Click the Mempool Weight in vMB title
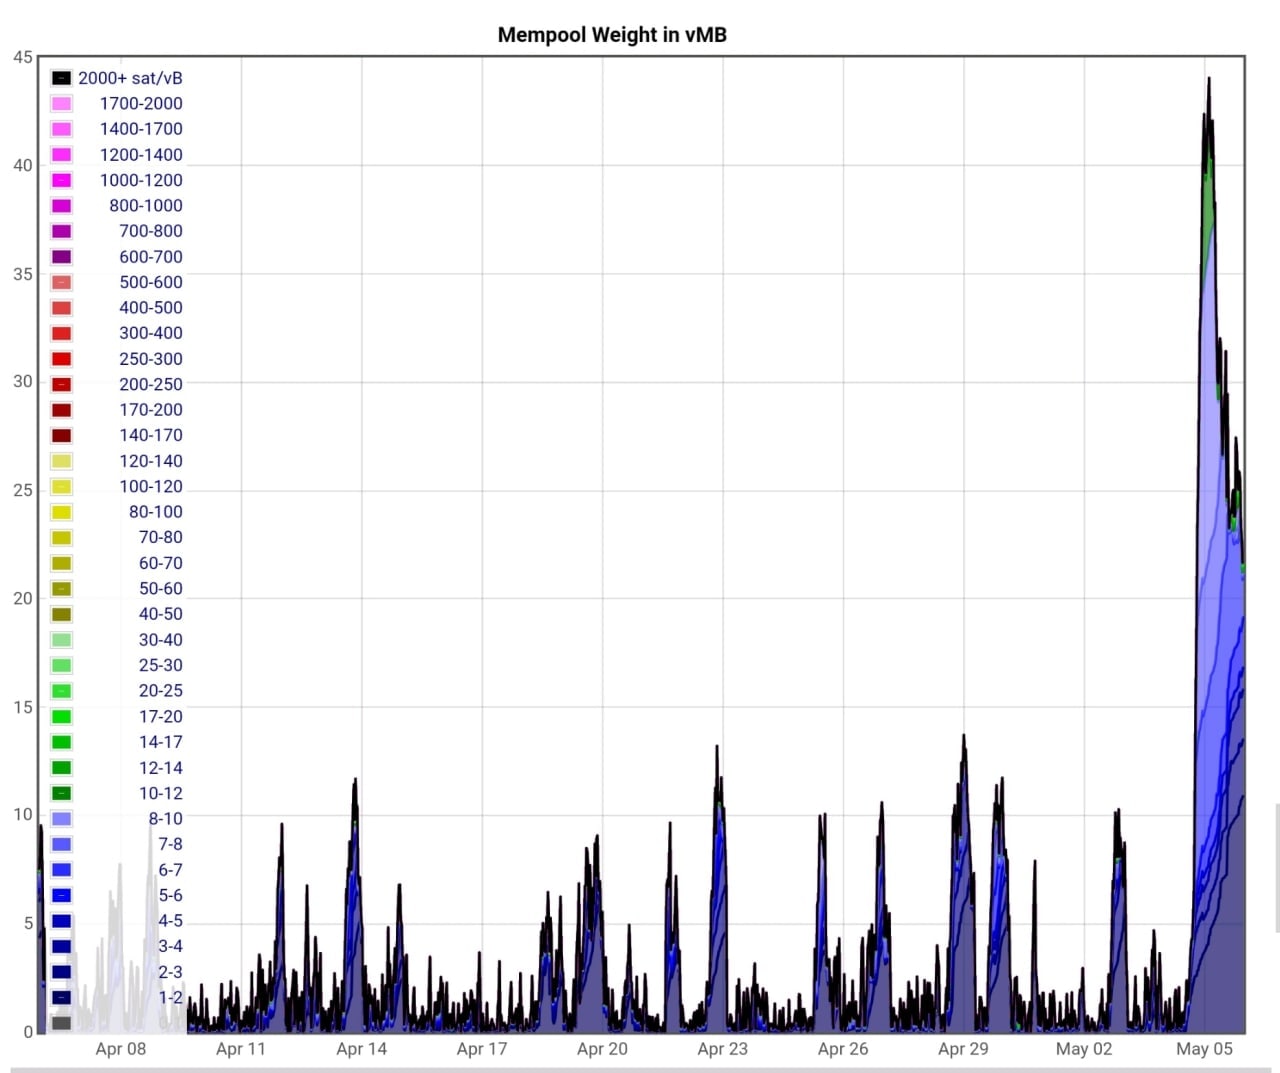 (612, 35)
